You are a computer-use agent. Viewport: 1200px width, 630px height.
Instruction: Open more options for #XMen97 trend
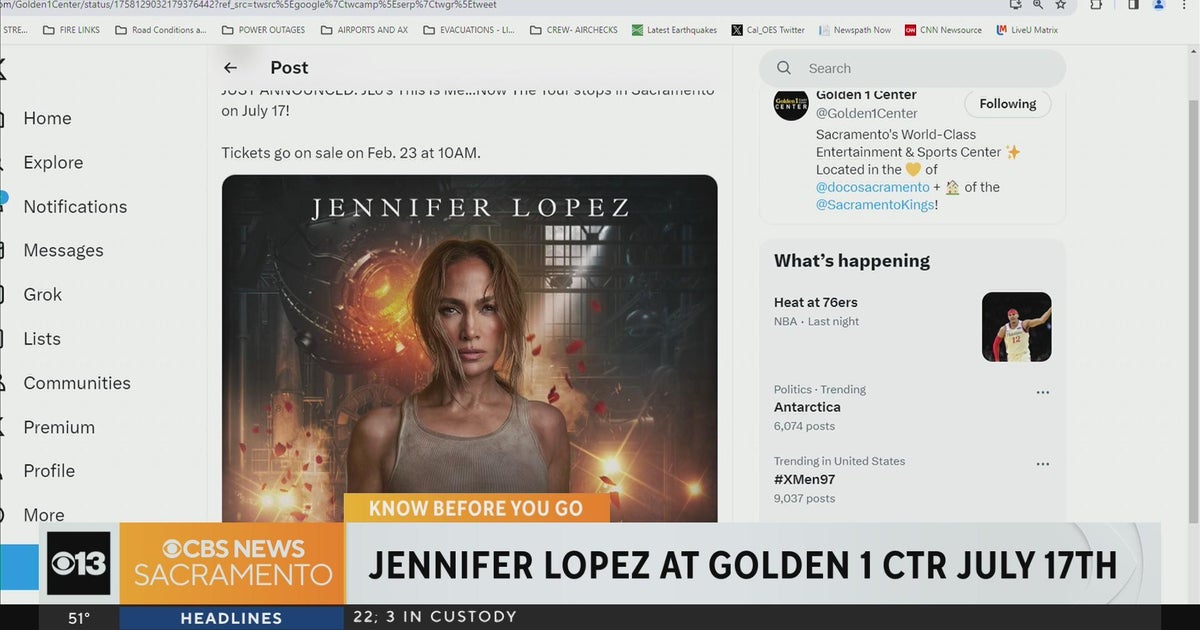coord(1043,465)
